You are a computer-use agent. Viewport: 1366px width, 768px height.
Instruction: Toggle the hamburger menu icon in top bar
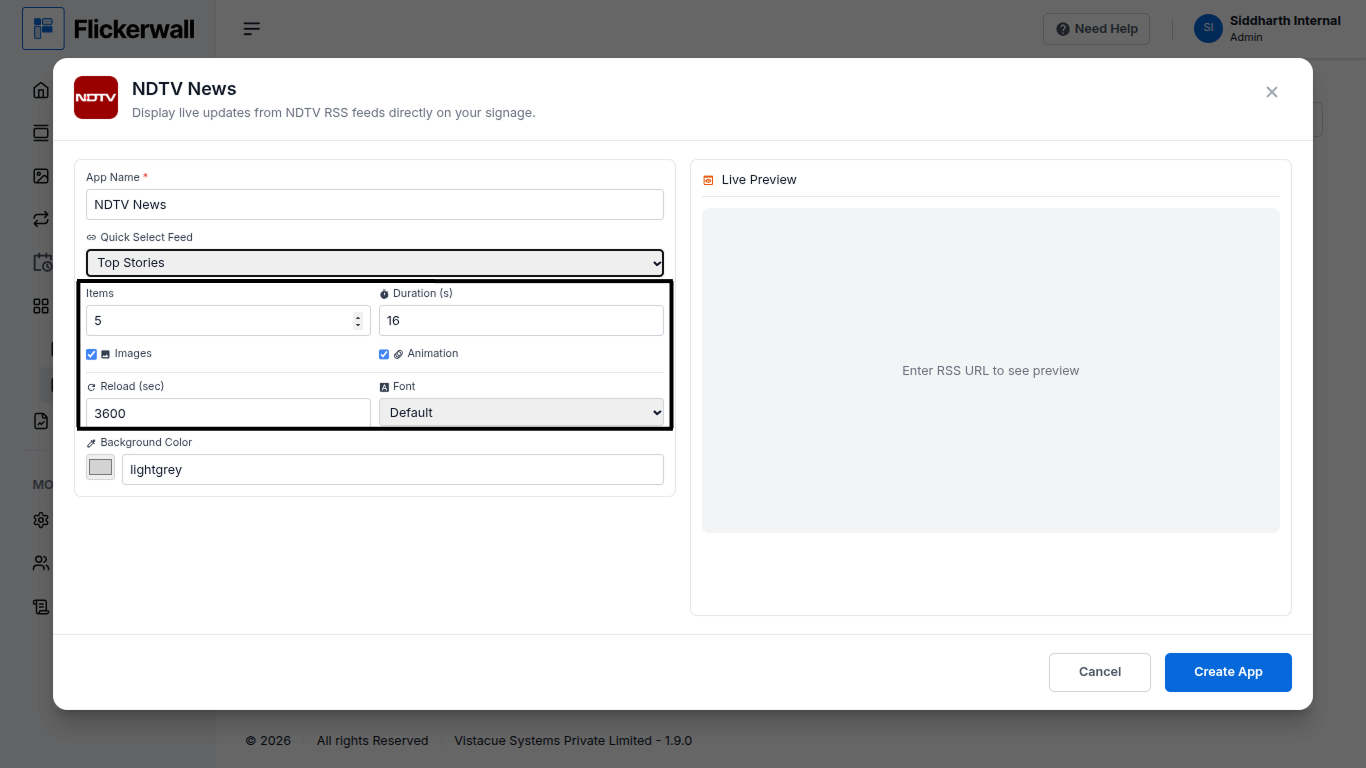252,29
